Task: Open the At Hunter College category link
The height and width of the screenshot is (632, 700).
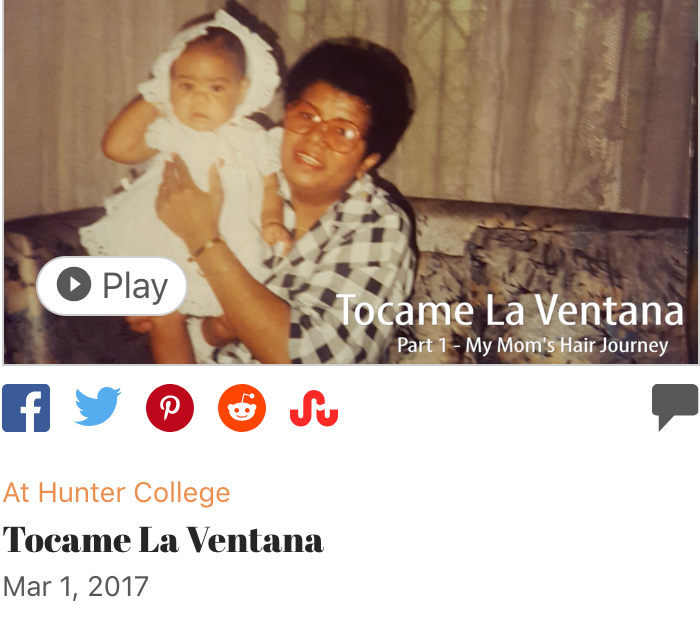Action: pyautogui.click(x=117, y=493)
